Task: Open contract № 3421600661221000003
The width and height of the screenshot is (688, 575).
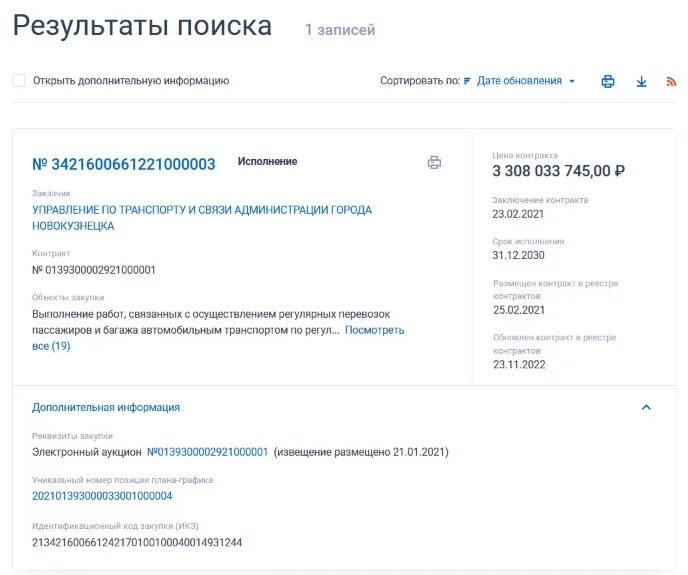Action: 124,164
